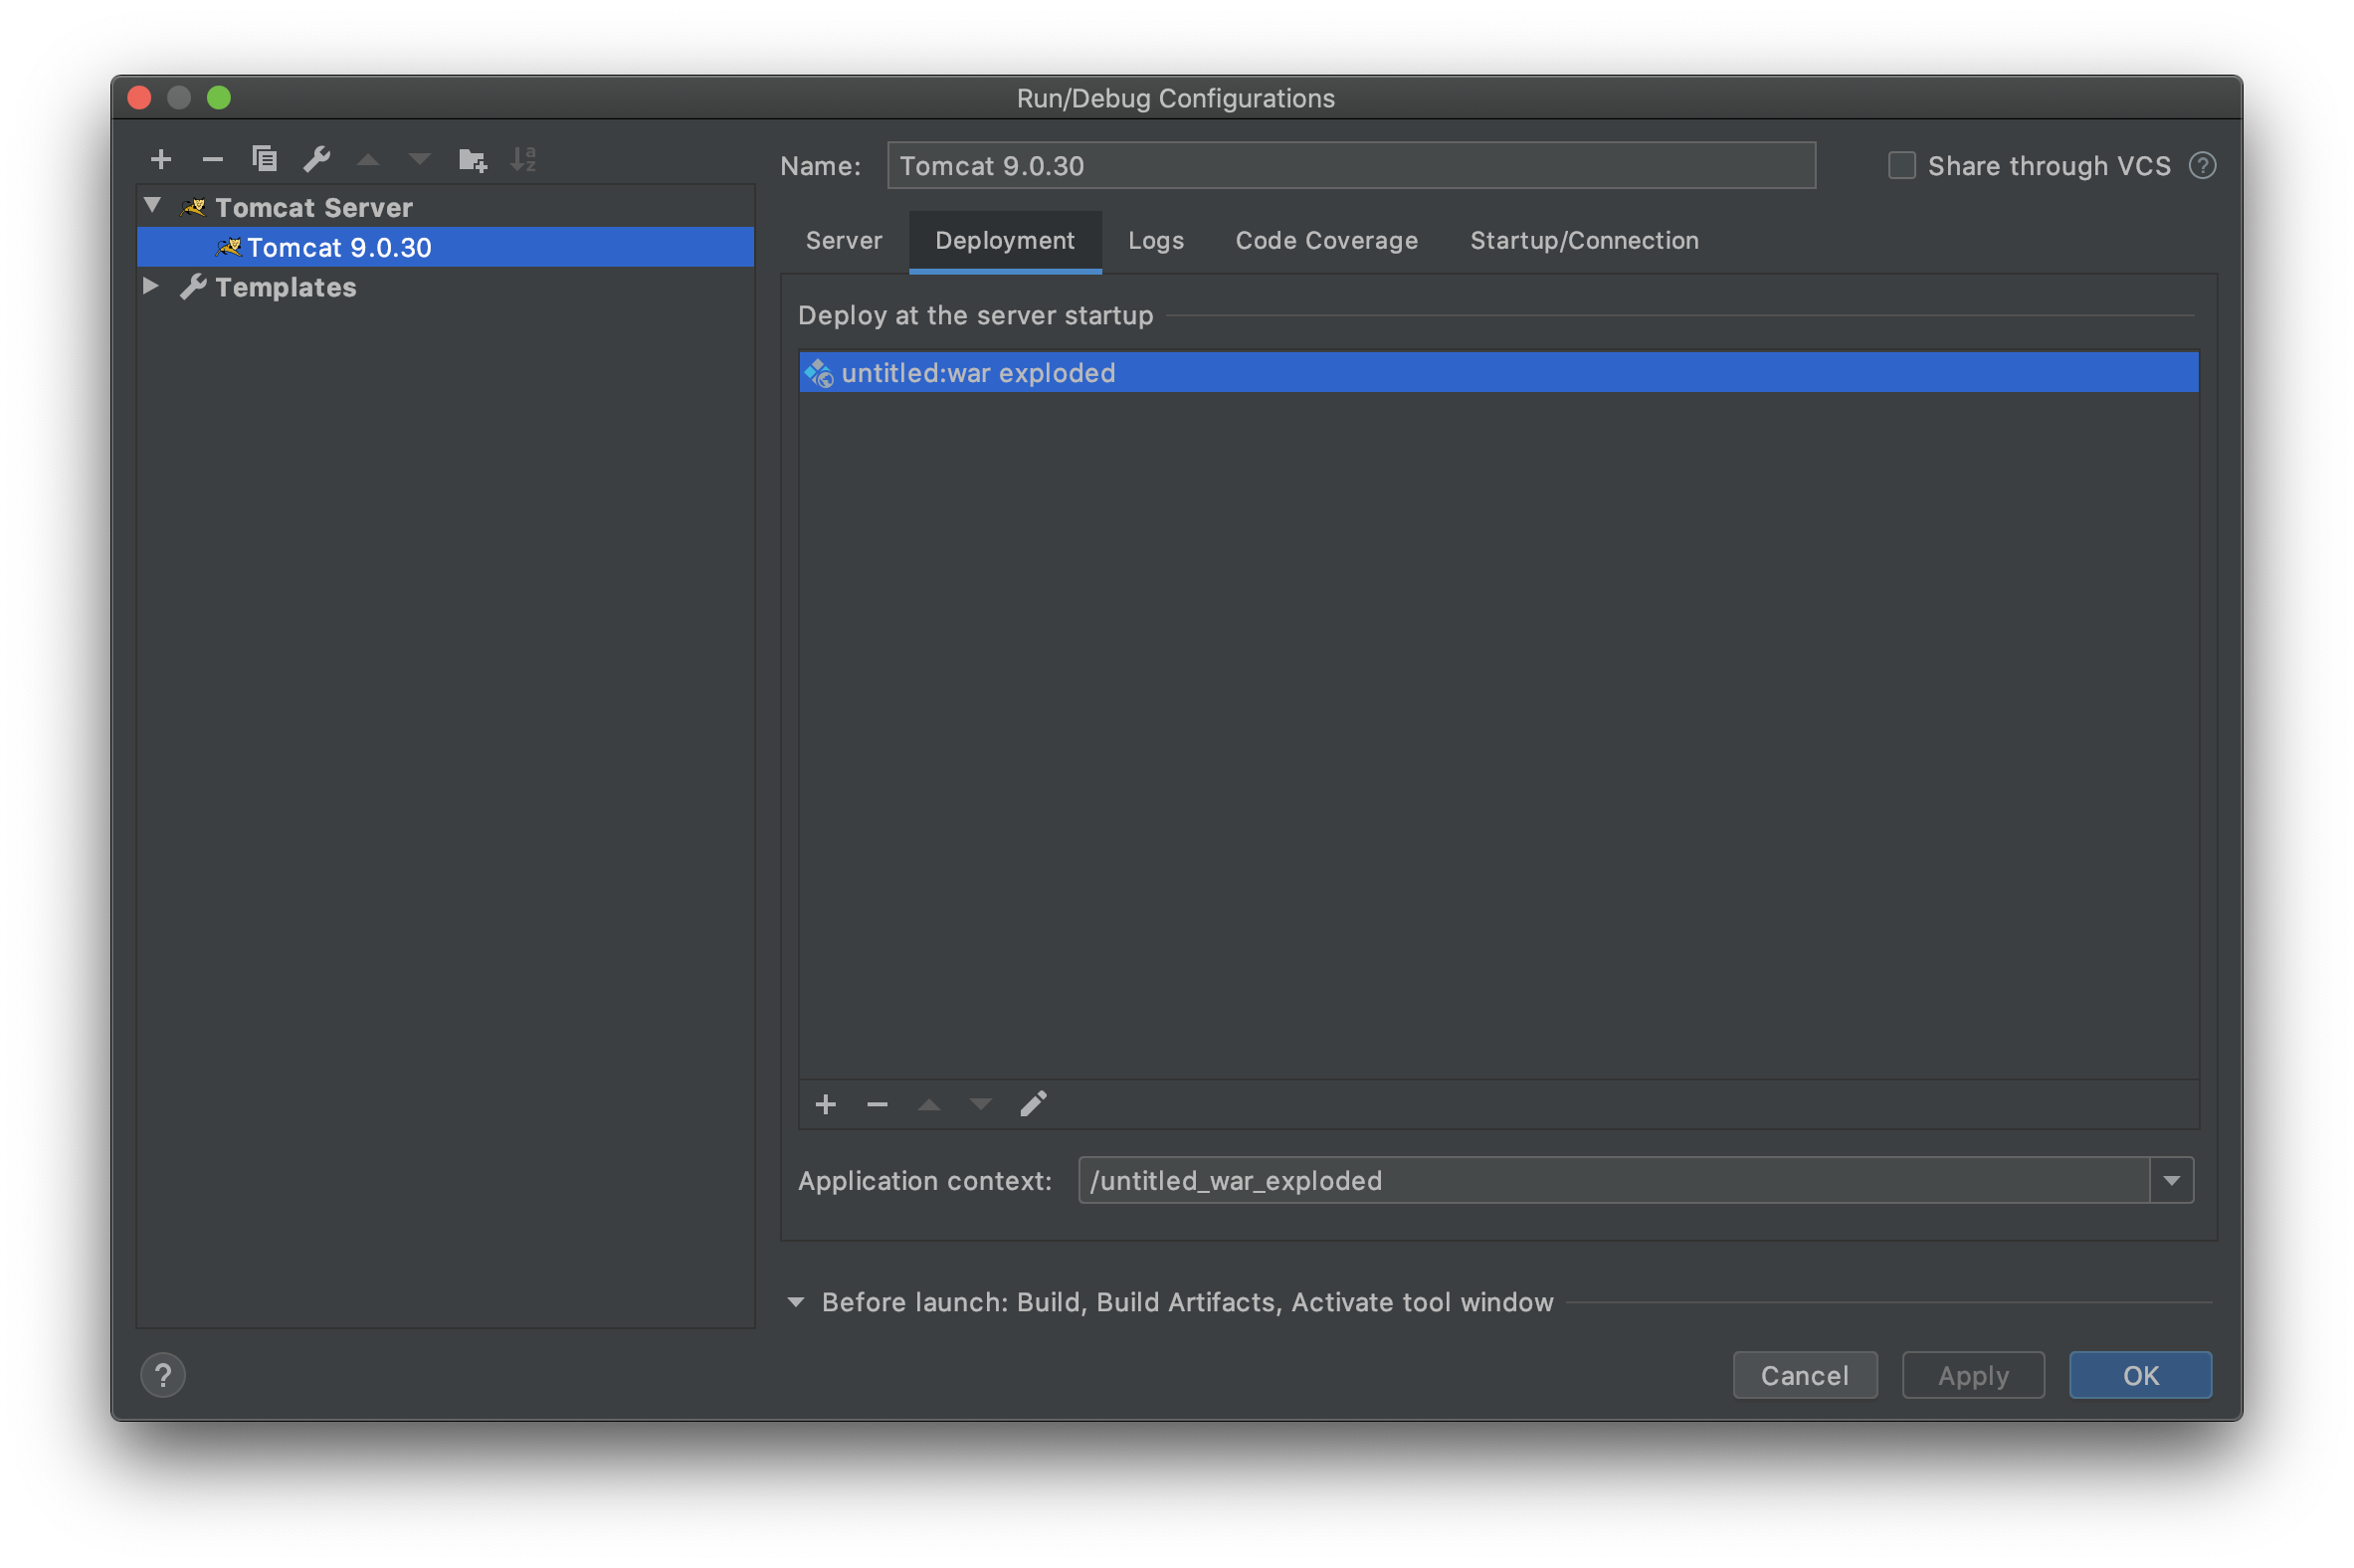This screenshot has width=2354, height=1568.
Task: Select the Tomcat 9.0.30 configuration
Action: [339, 247]
